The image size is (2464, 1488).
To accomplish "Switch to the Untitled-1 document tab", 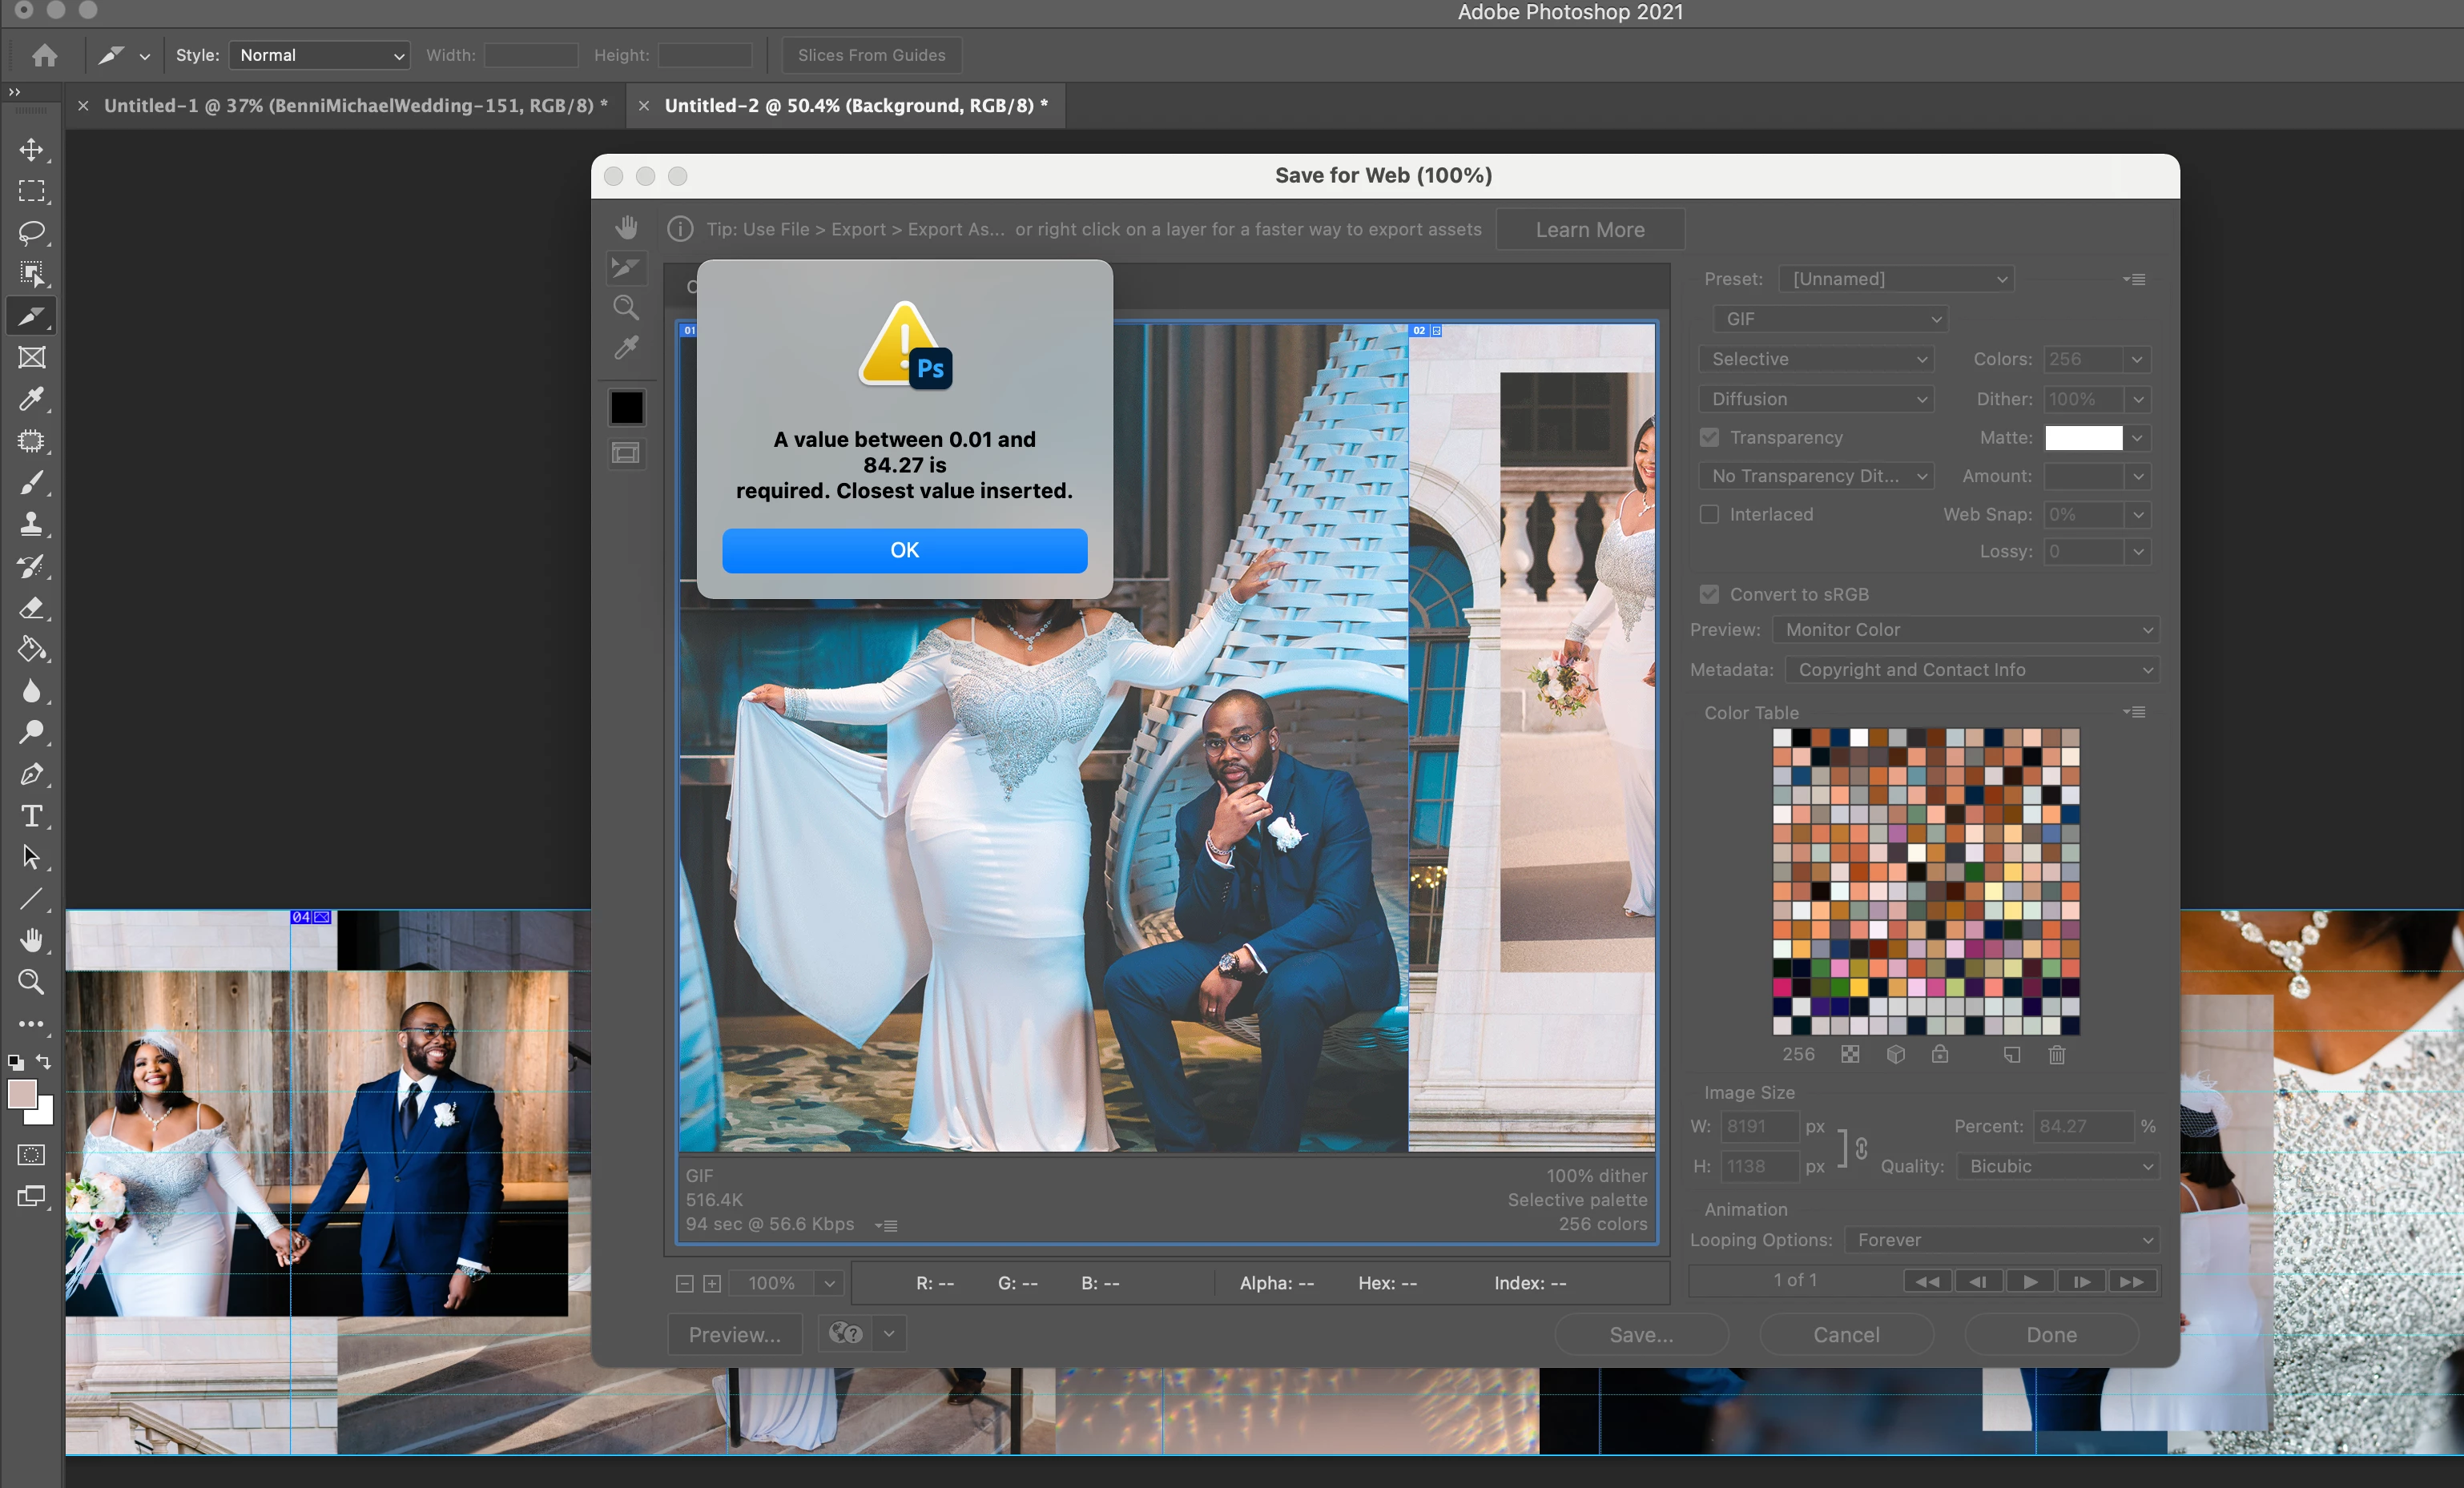I will tap(355, 106).
